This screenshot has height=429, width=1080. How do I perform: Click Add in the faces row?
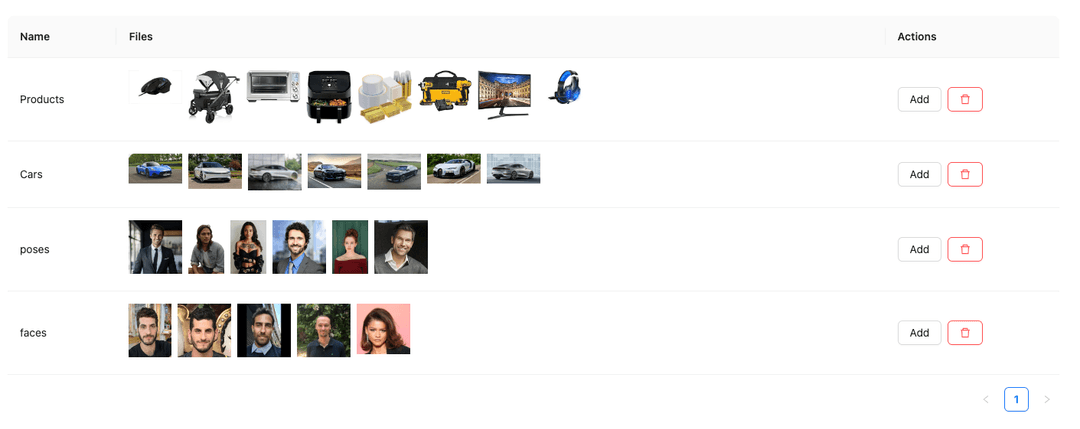[x=919, y=333]
